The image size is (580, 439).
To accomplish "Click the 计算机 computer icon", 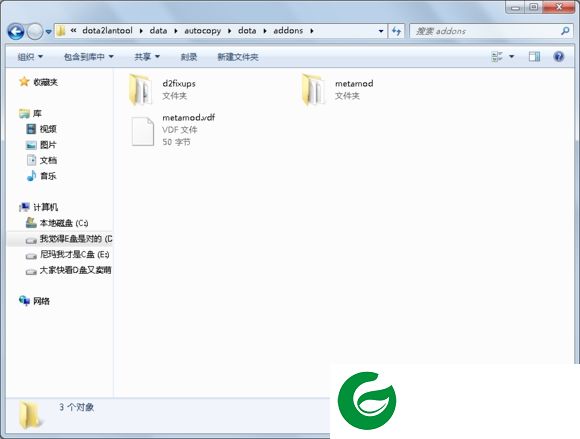I will (24, 207).
